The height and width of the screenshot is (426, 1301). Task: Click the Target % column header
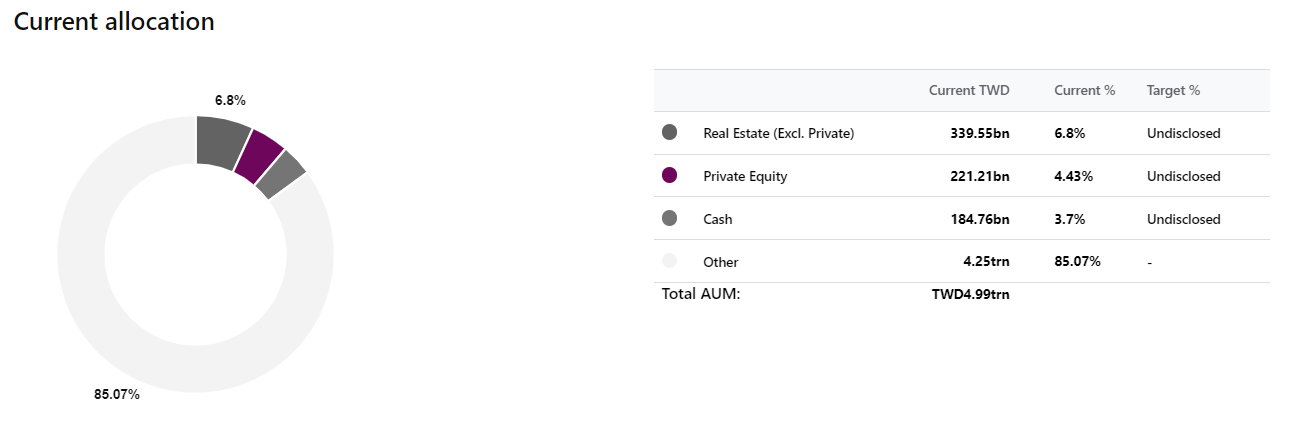click(1173, 90)
